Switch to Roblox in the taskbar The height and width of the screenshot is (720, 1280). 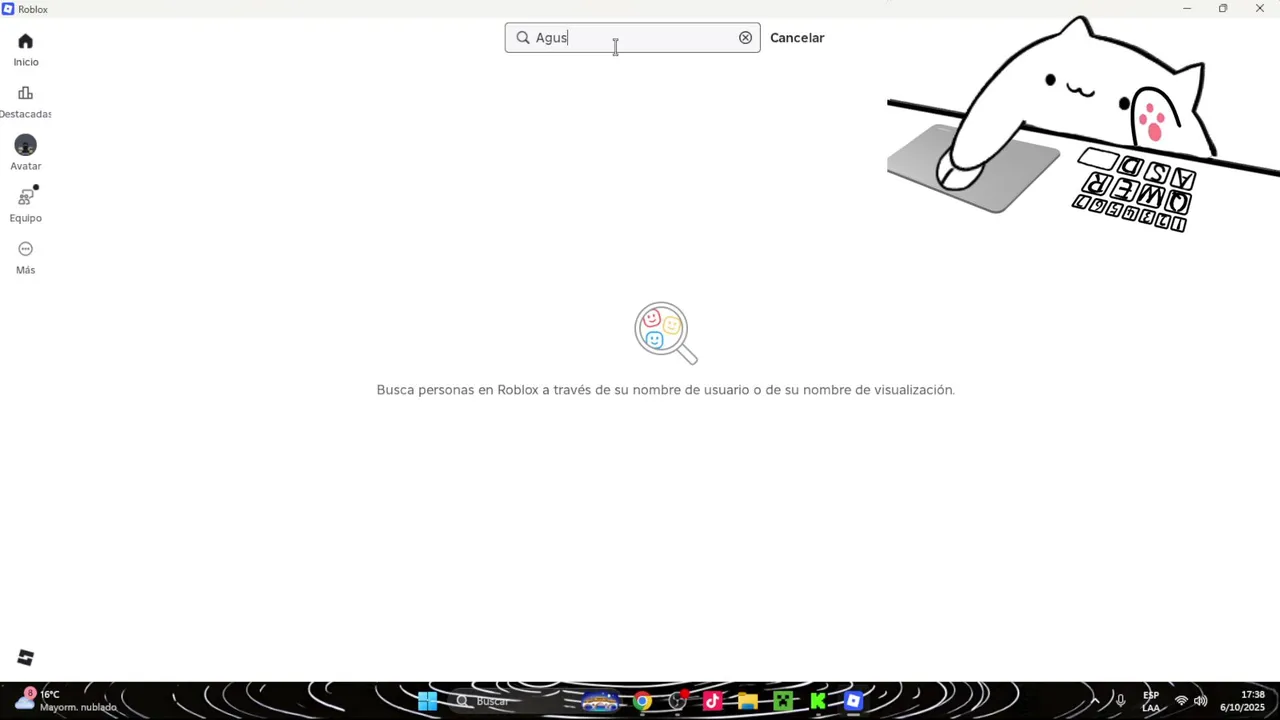point(853,701)
